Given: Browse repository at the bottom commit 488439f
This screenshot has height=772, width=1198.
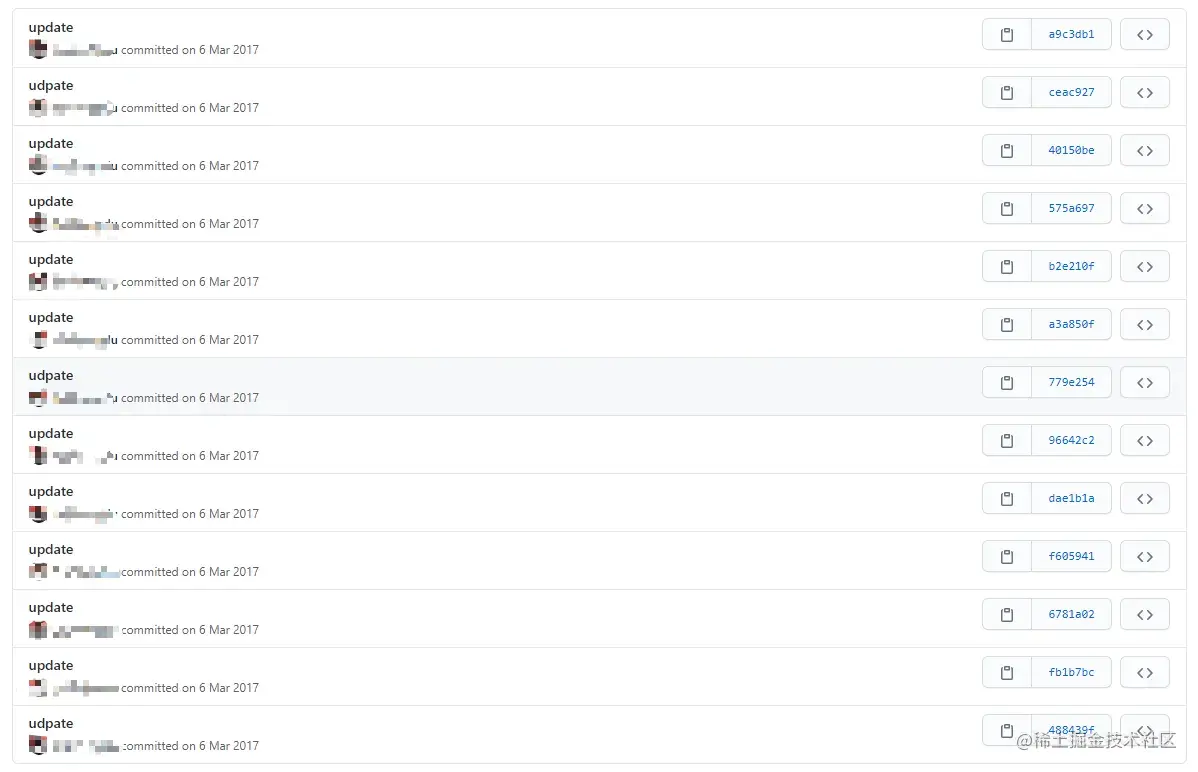Looking at the screenshot, I should tap(1144, 730).
